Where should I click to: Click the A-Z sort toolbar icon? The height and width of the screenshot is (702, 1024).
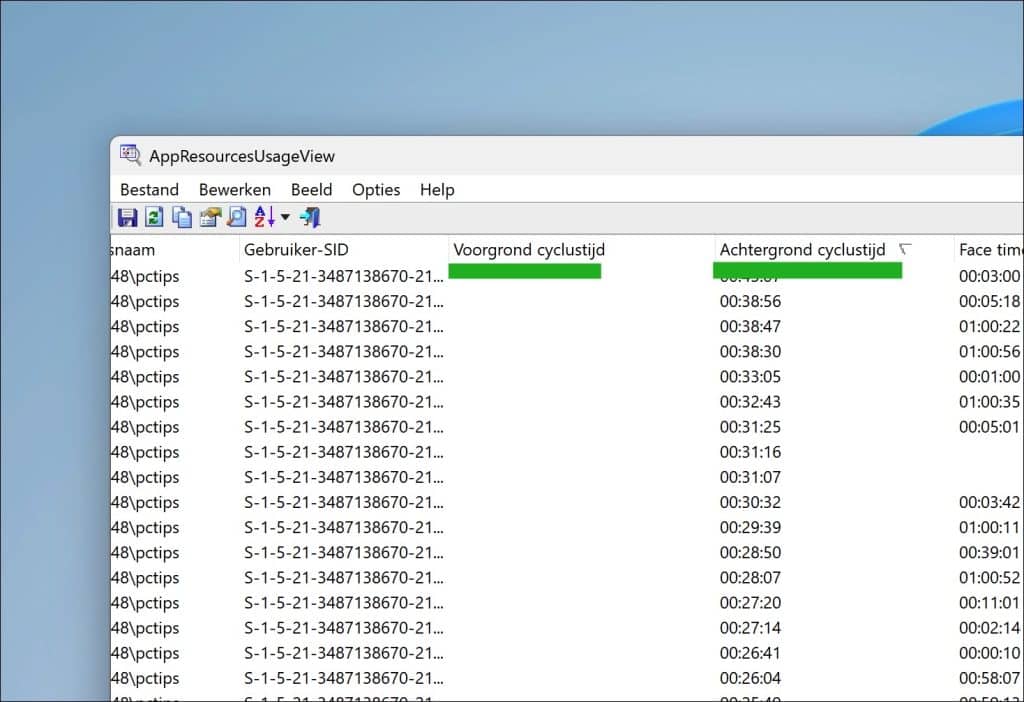pyautogui.click(x=264, y=217)
